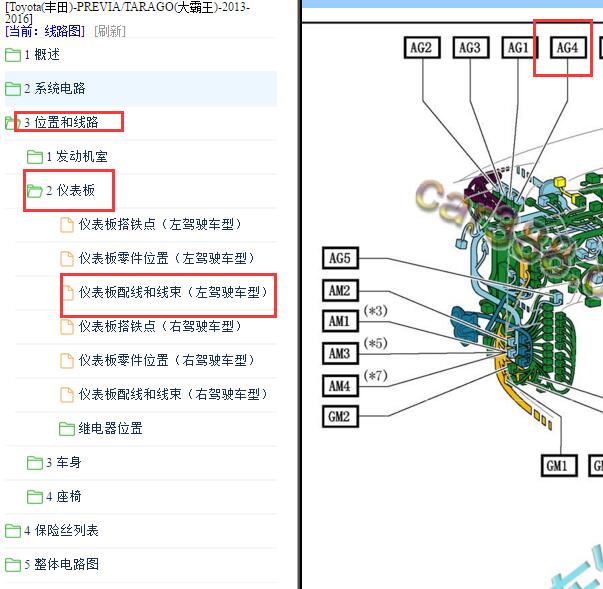Click the AG2 connector label

pos(422,48)
